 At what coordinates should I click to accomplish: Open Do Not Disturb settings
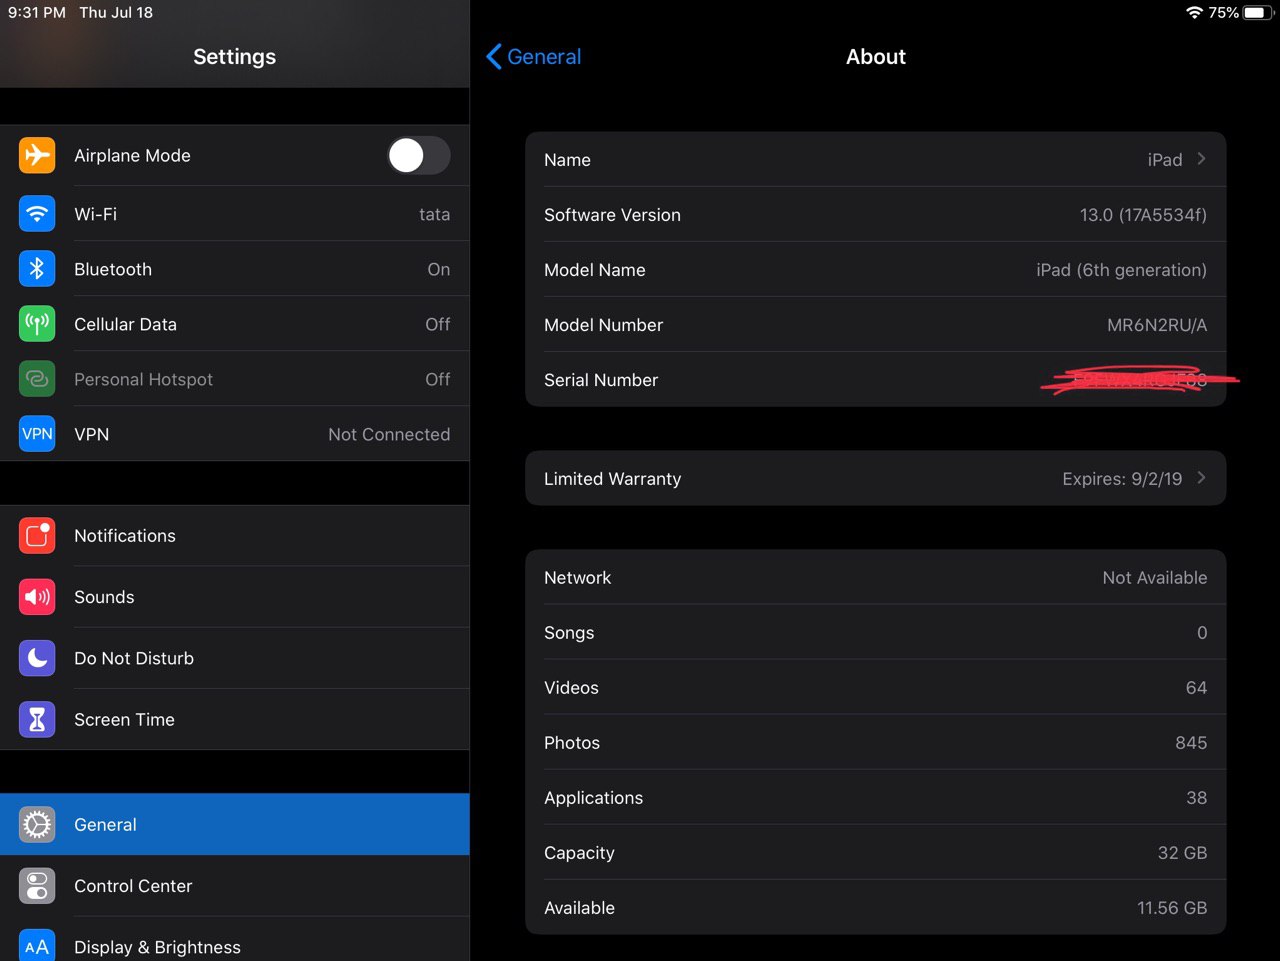pyautogui.click(x=235, y=658)
